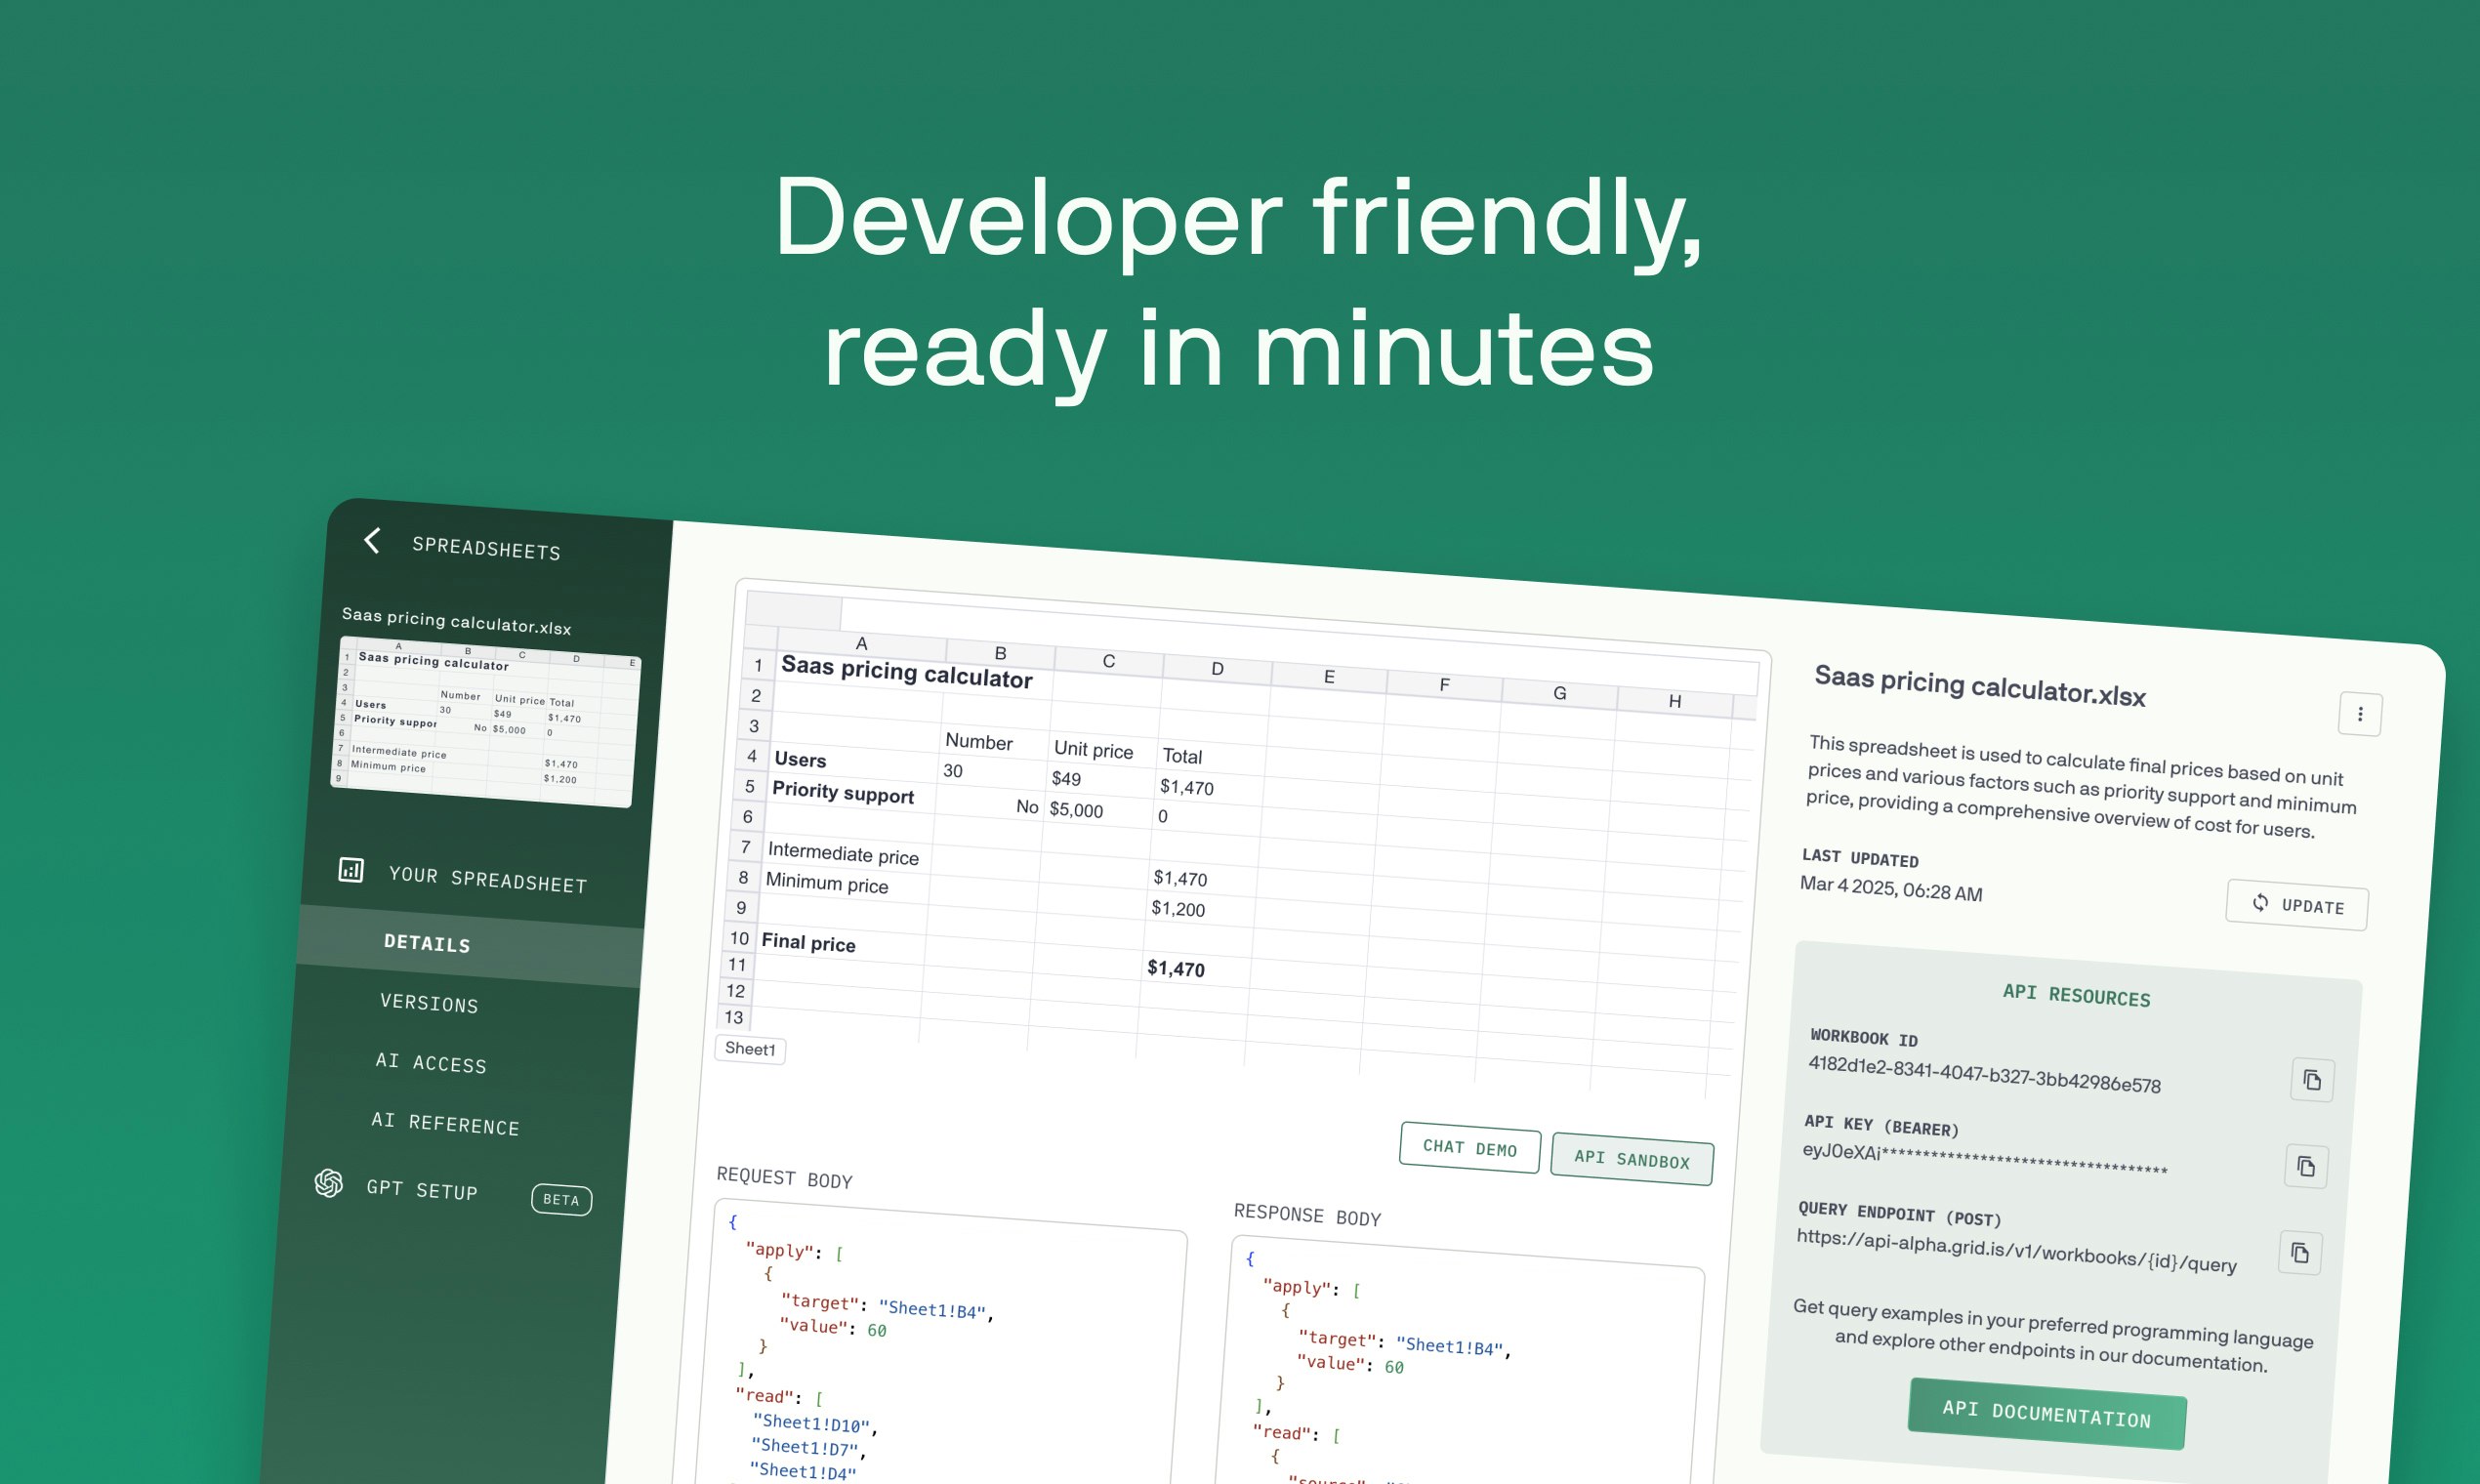Click the back arrow beside SPREADSHEETS

[372, 541]
